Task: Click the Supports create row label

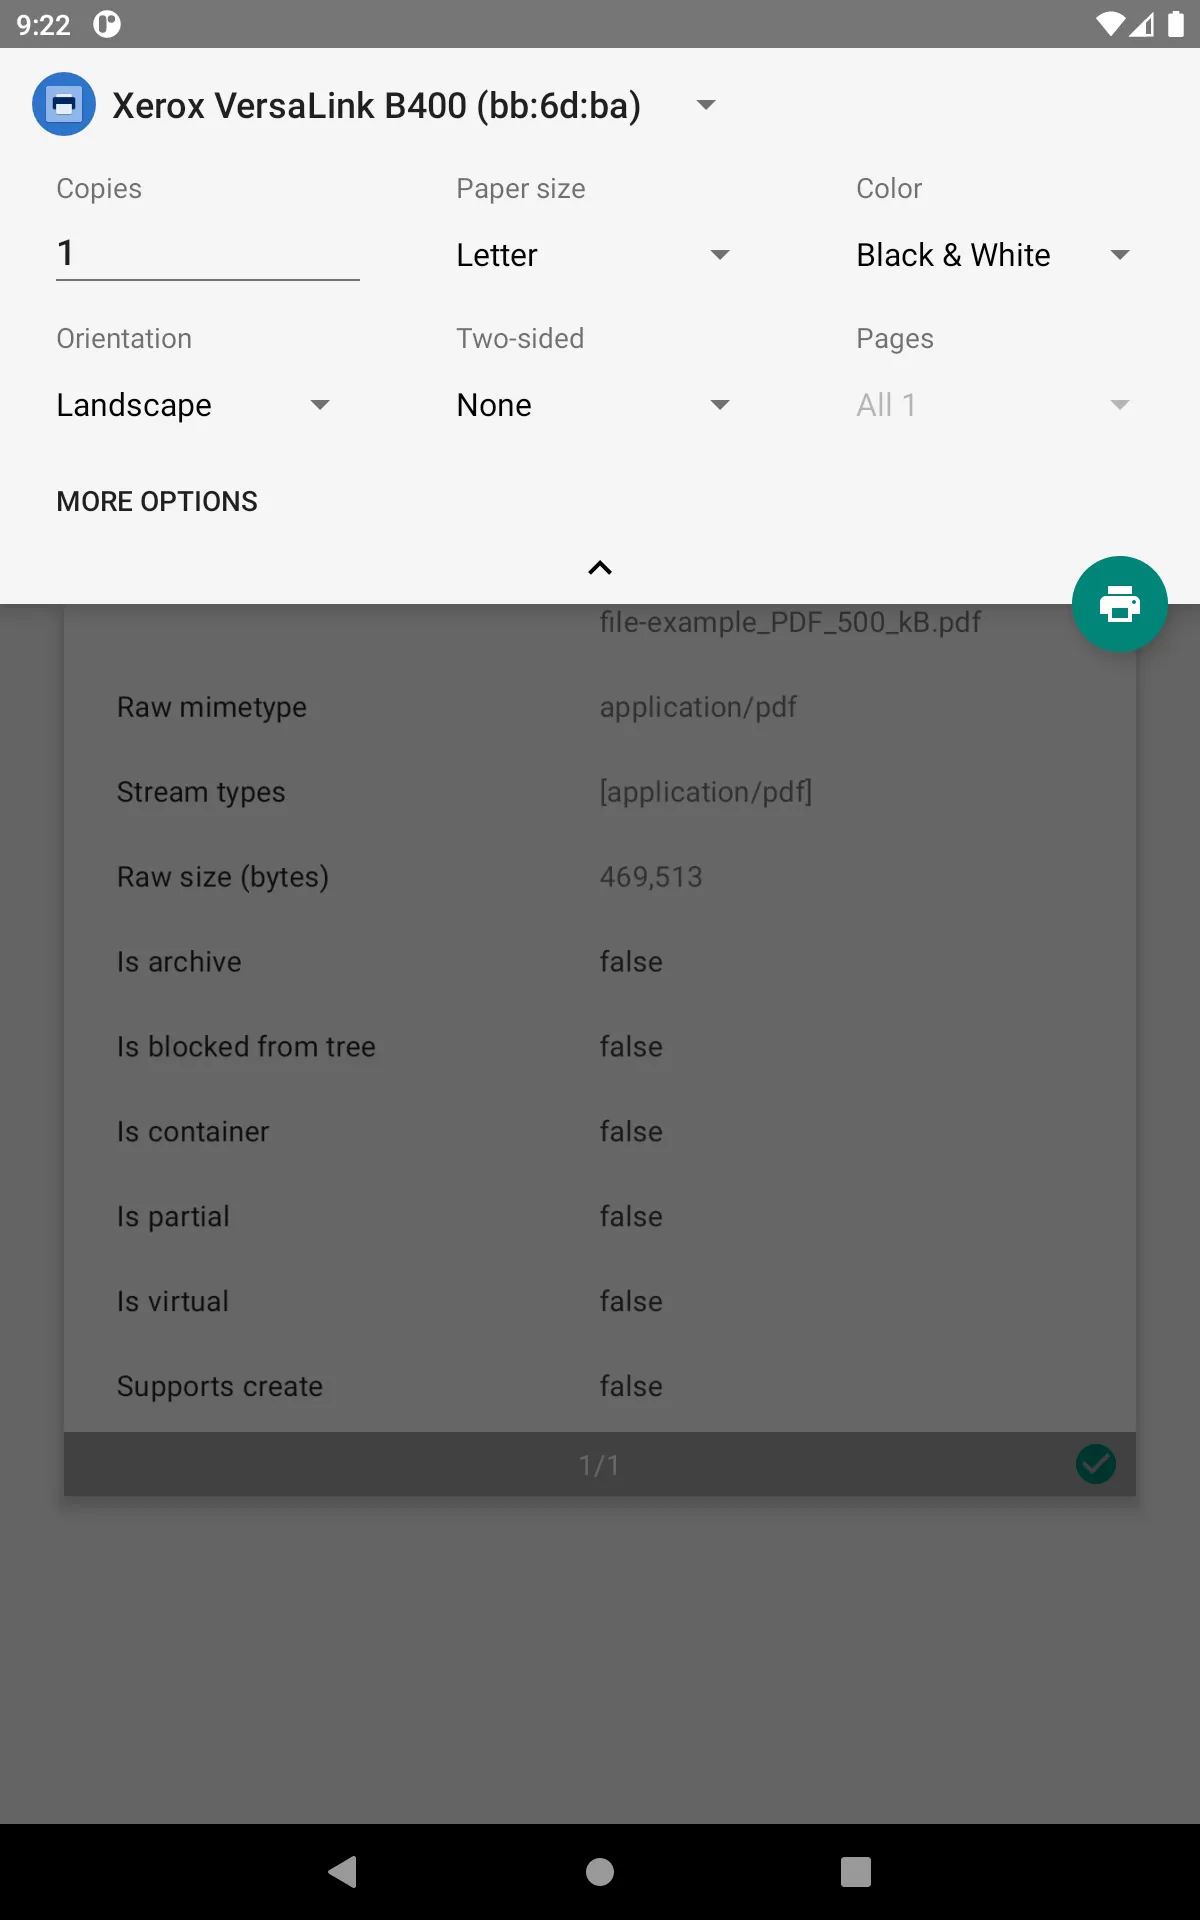Action: coord(220,1387)
